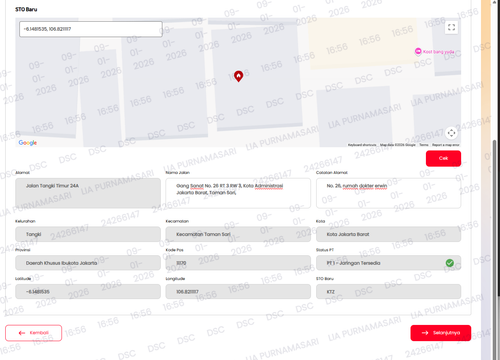
Task: Click STO Baru field KTZ
Action: click(388, 292)
